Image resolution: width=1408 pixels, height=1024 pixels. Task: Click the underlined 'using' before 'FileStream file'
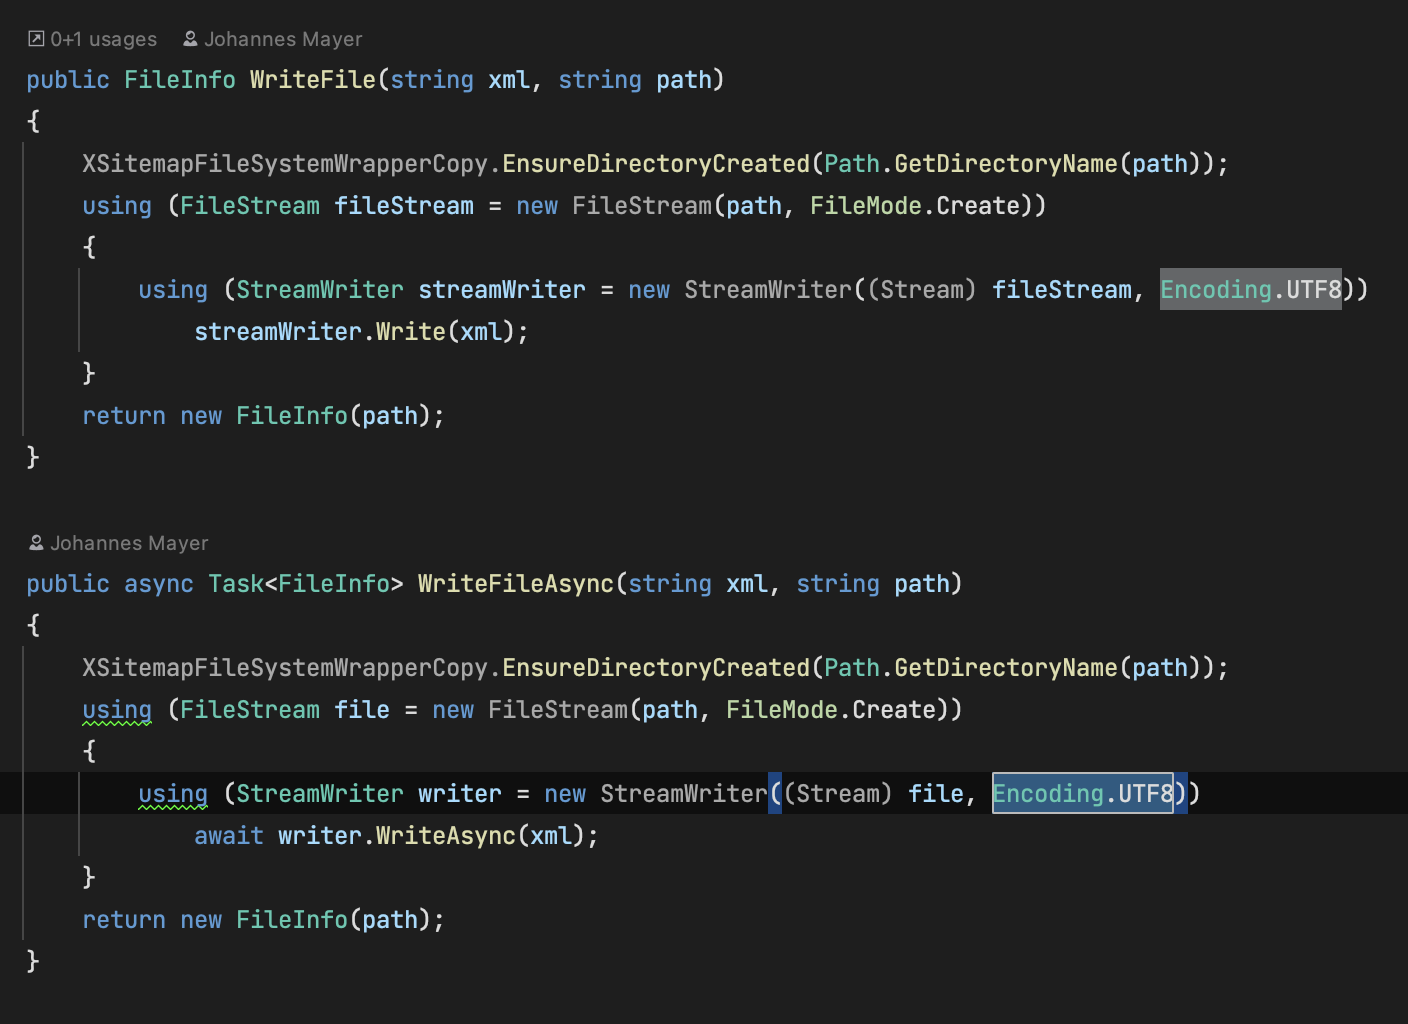(x=117, y=710)
